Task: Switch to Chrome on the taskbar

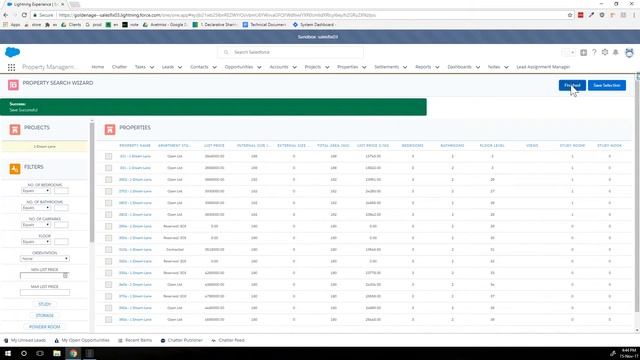Action: tap(73, 353)
